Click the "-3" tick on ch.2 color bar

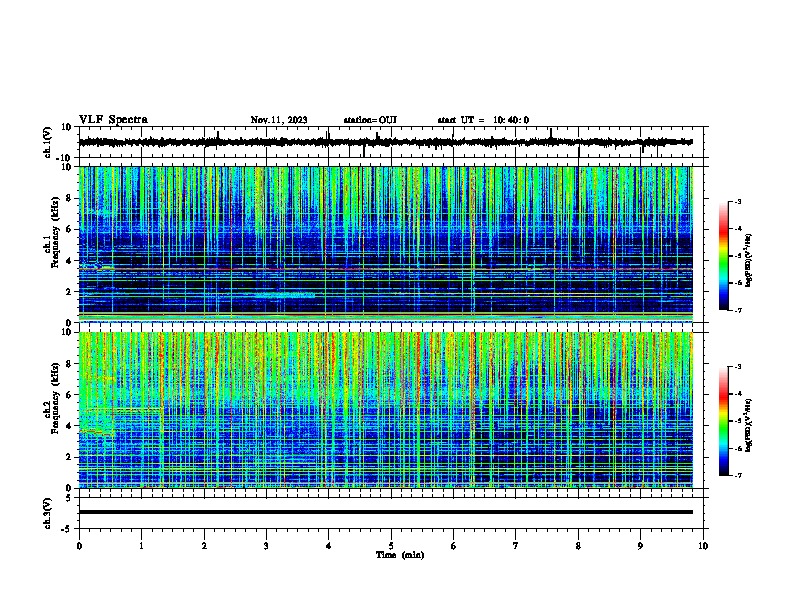click(x=738, y=367)
